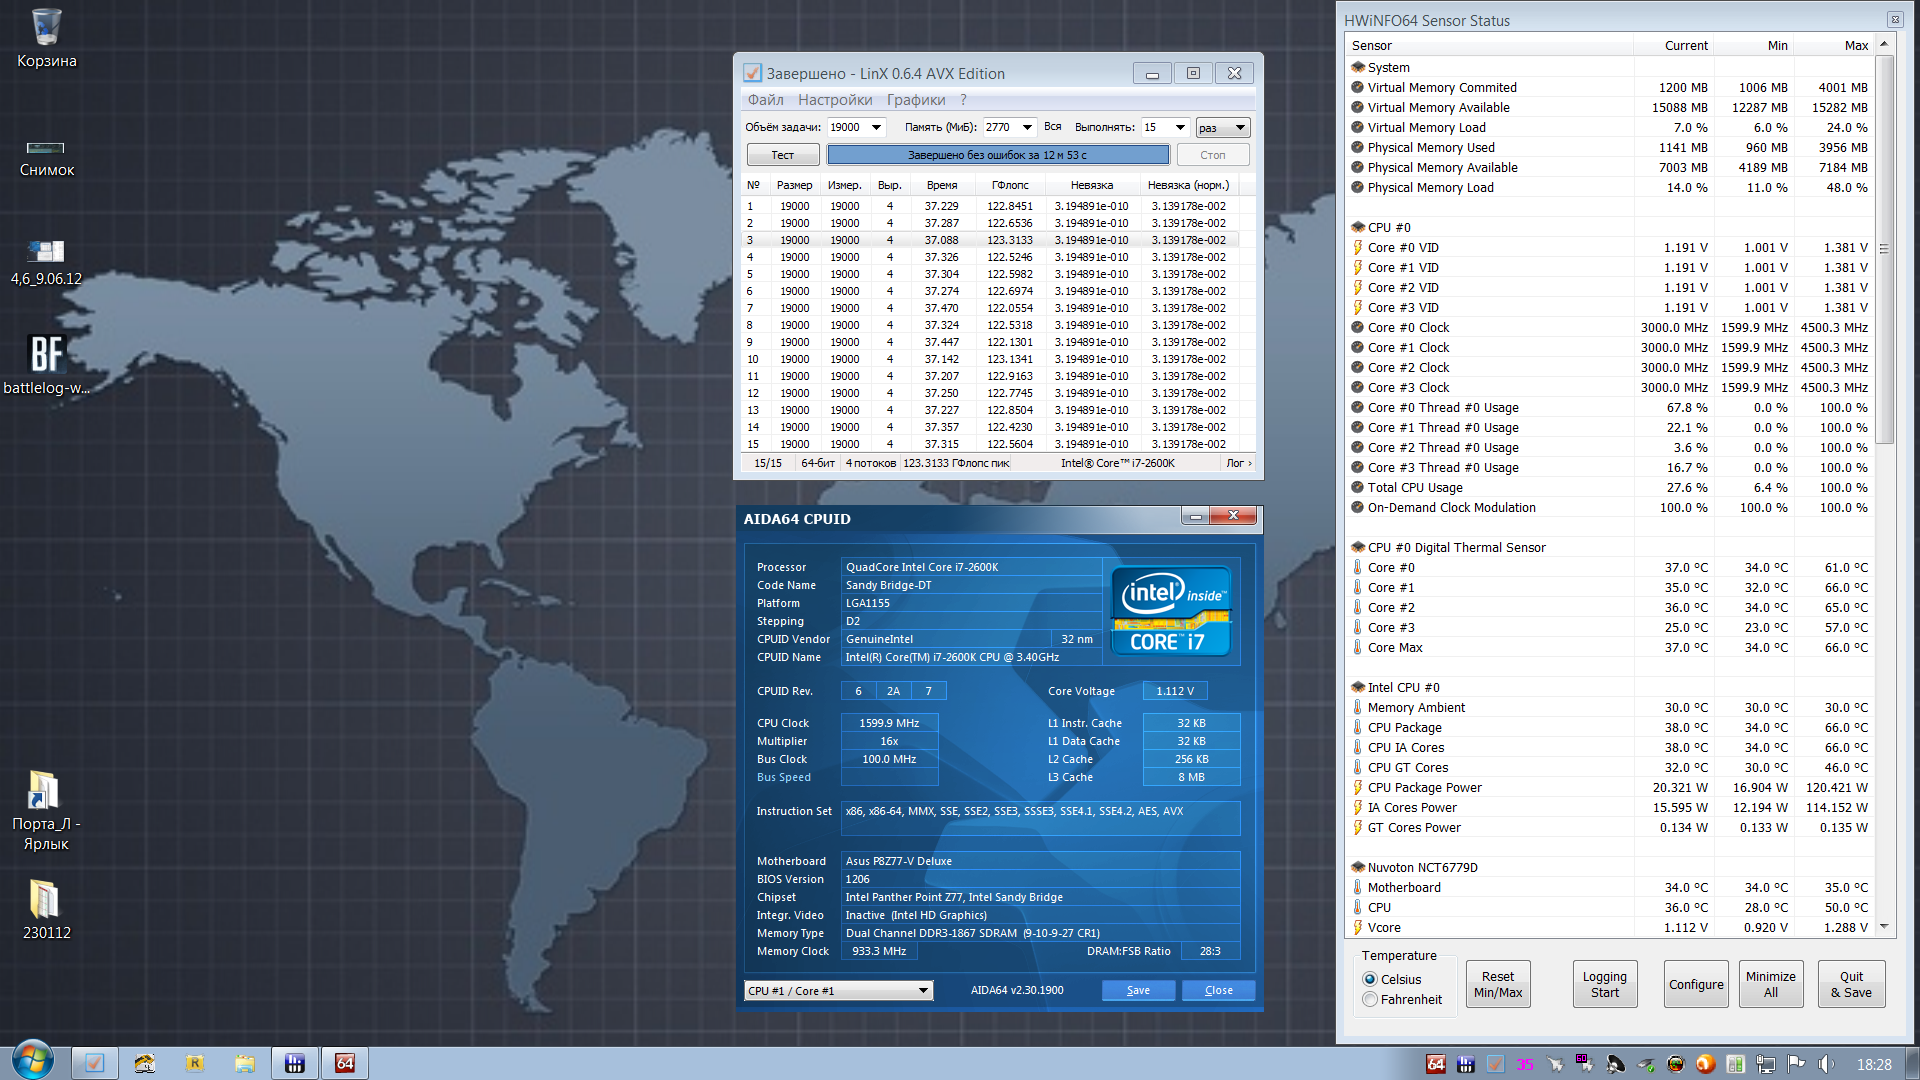Click the Windows Start orb
Screen dimensions: 1920x1080
point(32,1062)
